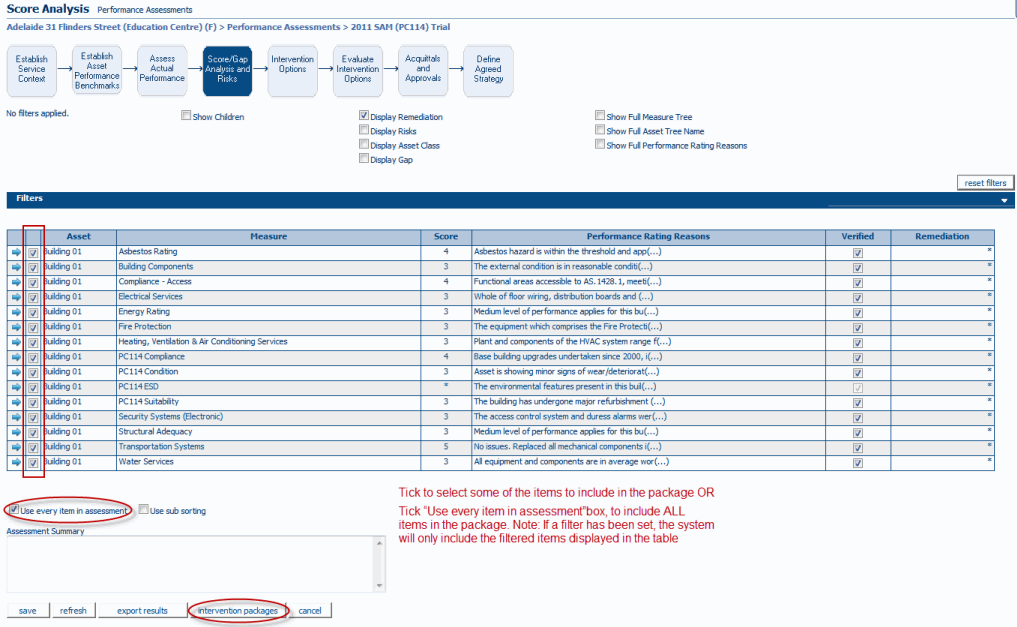Viewport: 1017px width, 627px height.
Task: Go to Acquittals and Approvals step
Action: pyautogui.click(x=423, y=70)
